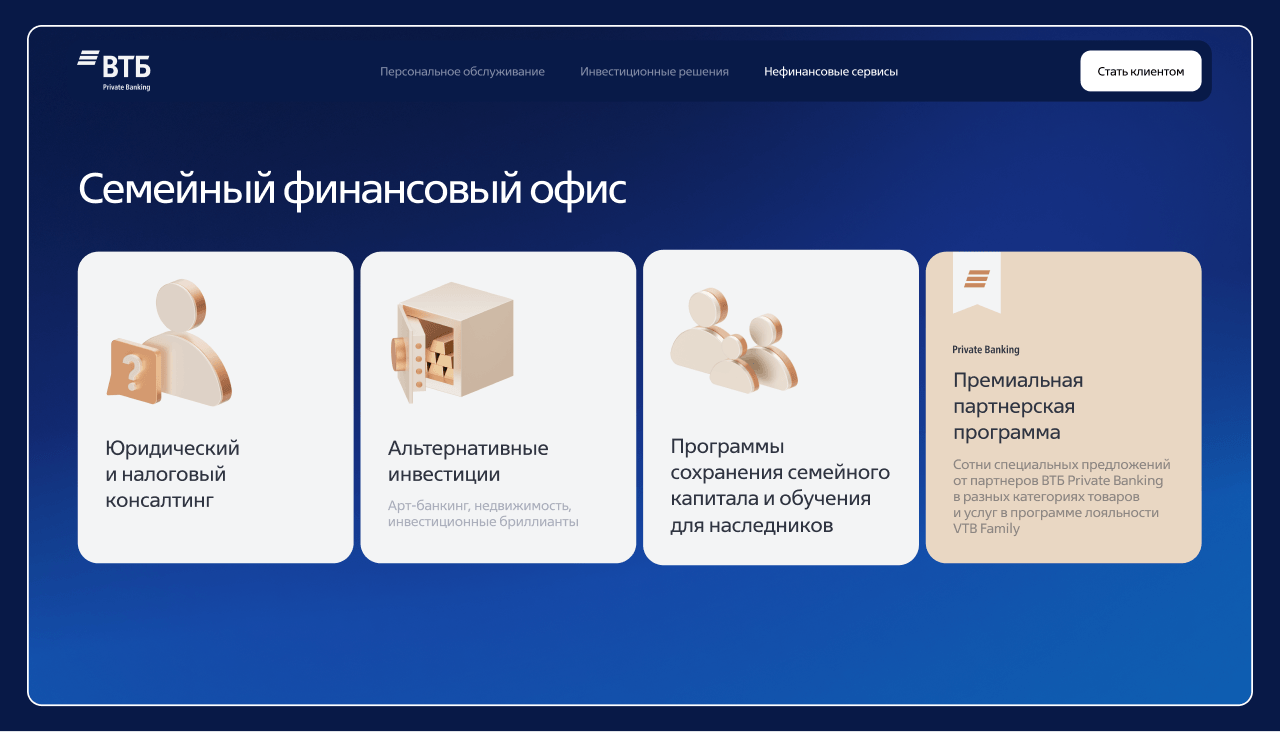Click the Стать клиентом button

click(1141, 71)
